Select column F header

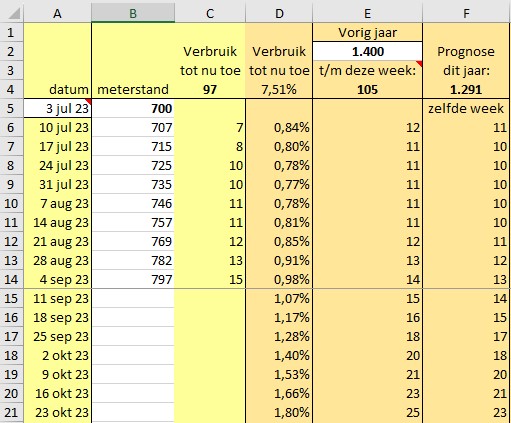(x=466, y=13)
